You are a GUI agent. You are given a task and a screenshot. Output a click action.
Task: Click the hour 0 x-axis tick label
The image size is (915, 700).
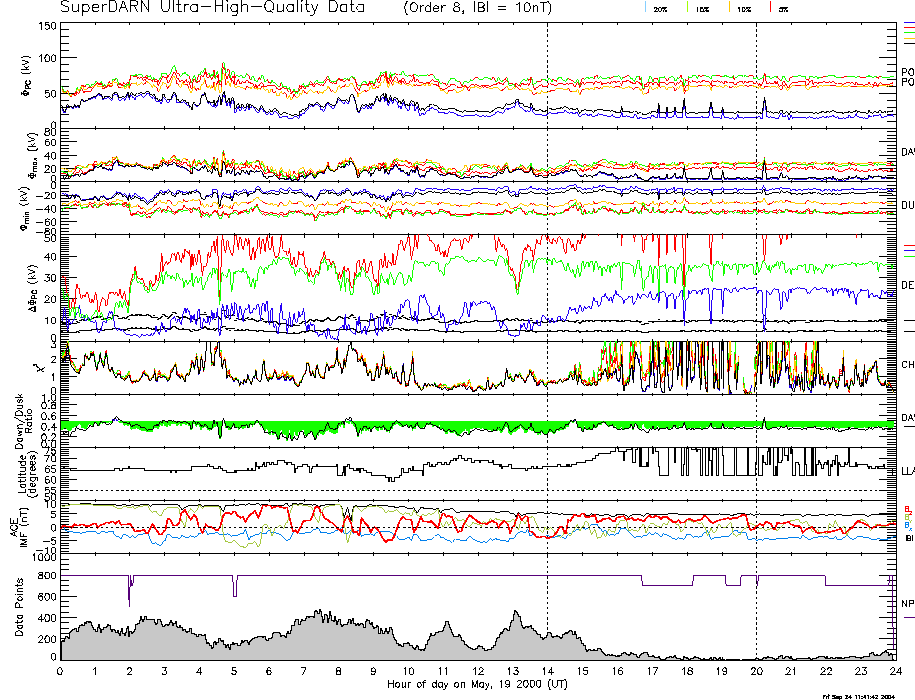coord(61,672)
